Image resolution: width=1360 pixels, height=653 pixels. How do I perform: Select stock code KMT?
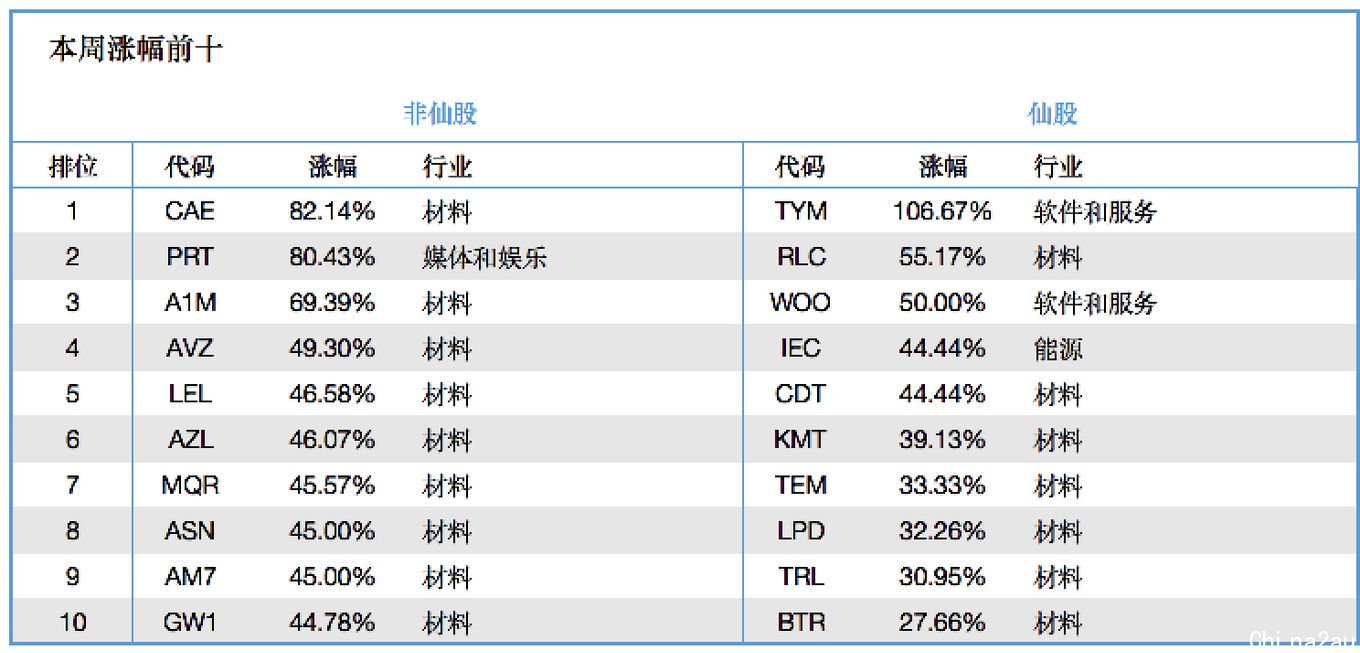click(x=801, y=440)
